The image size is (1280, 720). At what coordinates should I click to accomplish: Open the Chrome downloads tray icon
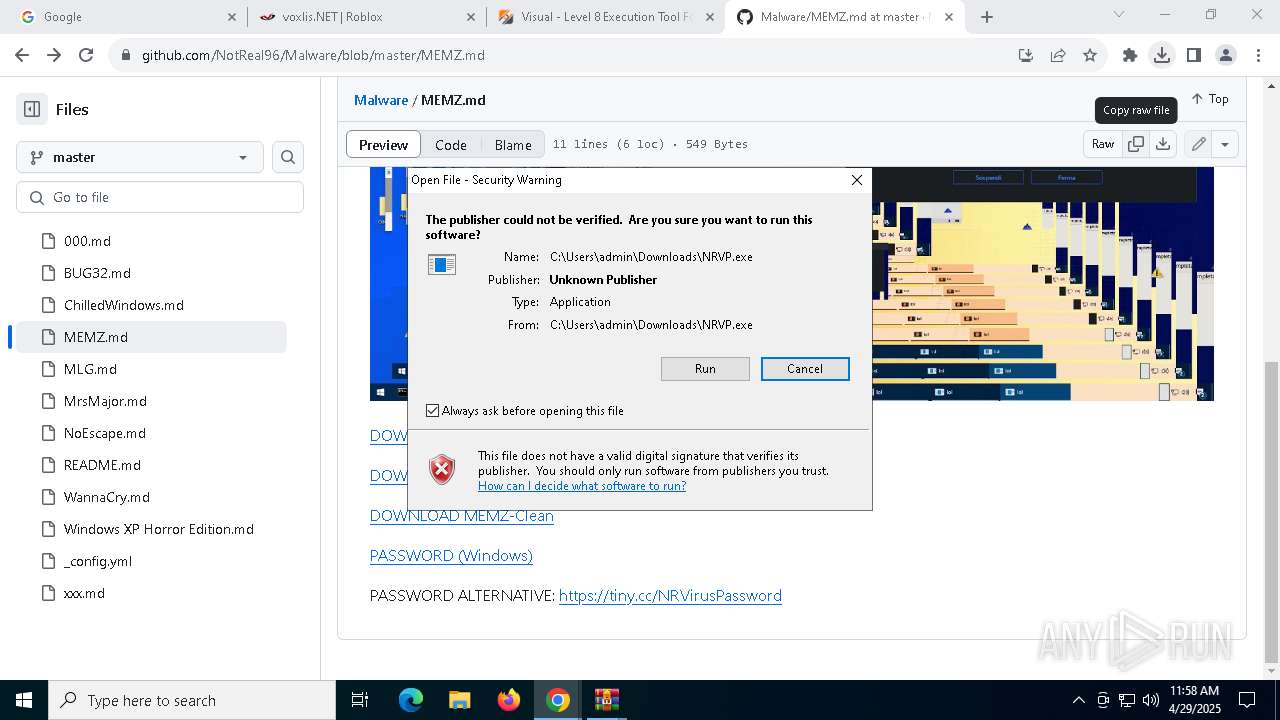(1162, 55)
